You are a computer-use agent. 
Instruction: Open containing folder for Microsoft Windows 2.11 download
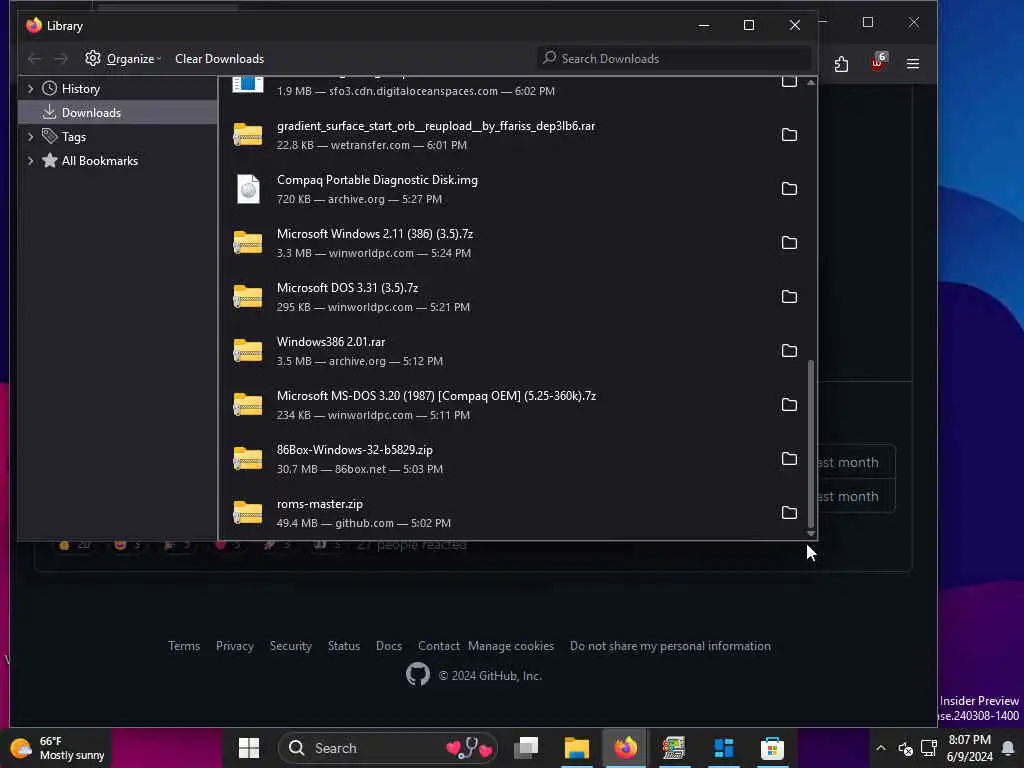coord(789,243)
